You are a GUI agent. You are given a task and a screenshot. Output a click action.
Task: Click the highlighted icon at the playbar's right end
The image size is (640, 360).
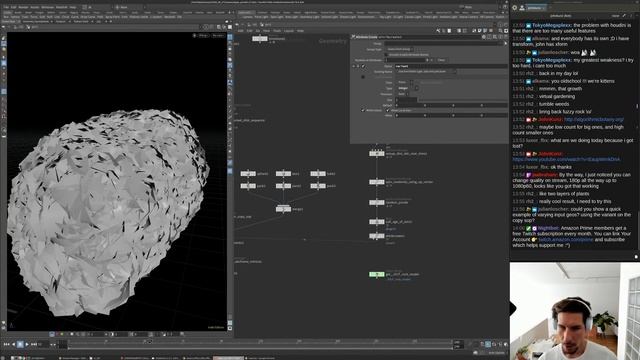point(488,345)
